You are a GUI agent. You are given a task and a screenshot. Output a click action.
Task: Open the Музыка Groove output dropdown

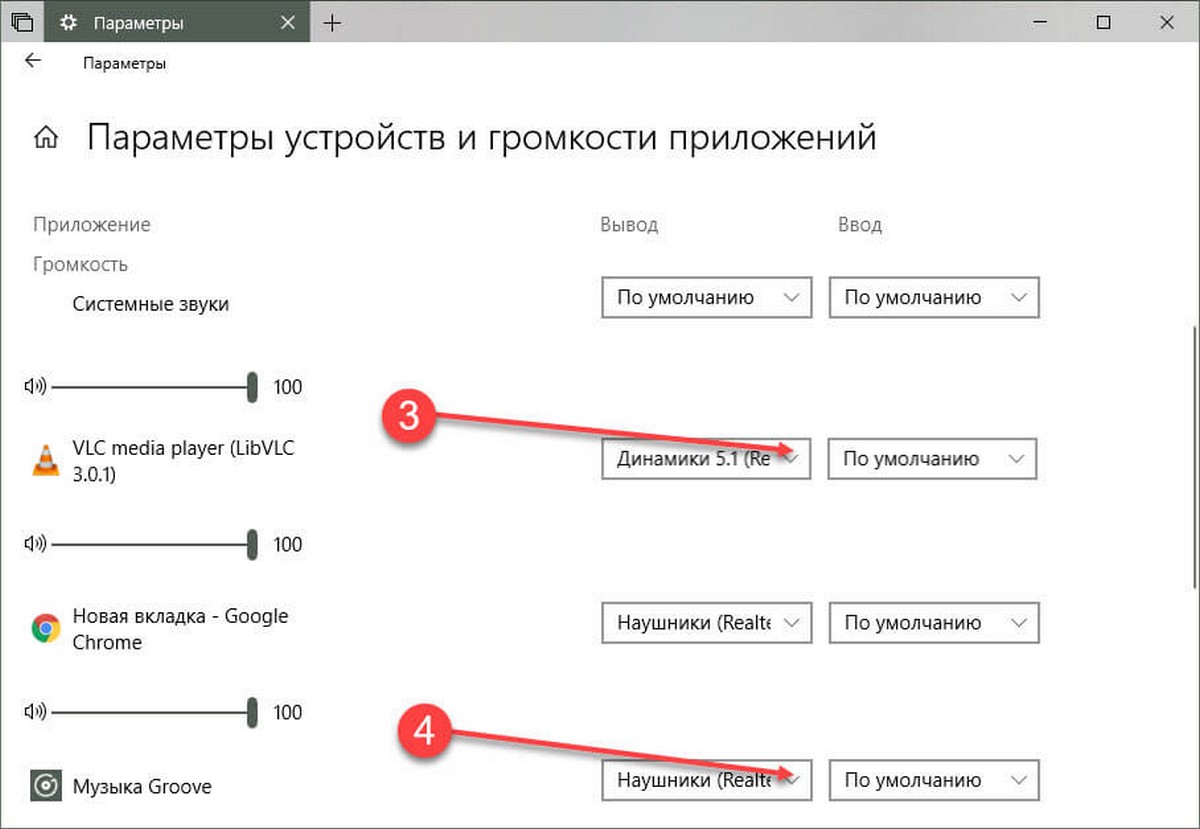coord(707,780)
